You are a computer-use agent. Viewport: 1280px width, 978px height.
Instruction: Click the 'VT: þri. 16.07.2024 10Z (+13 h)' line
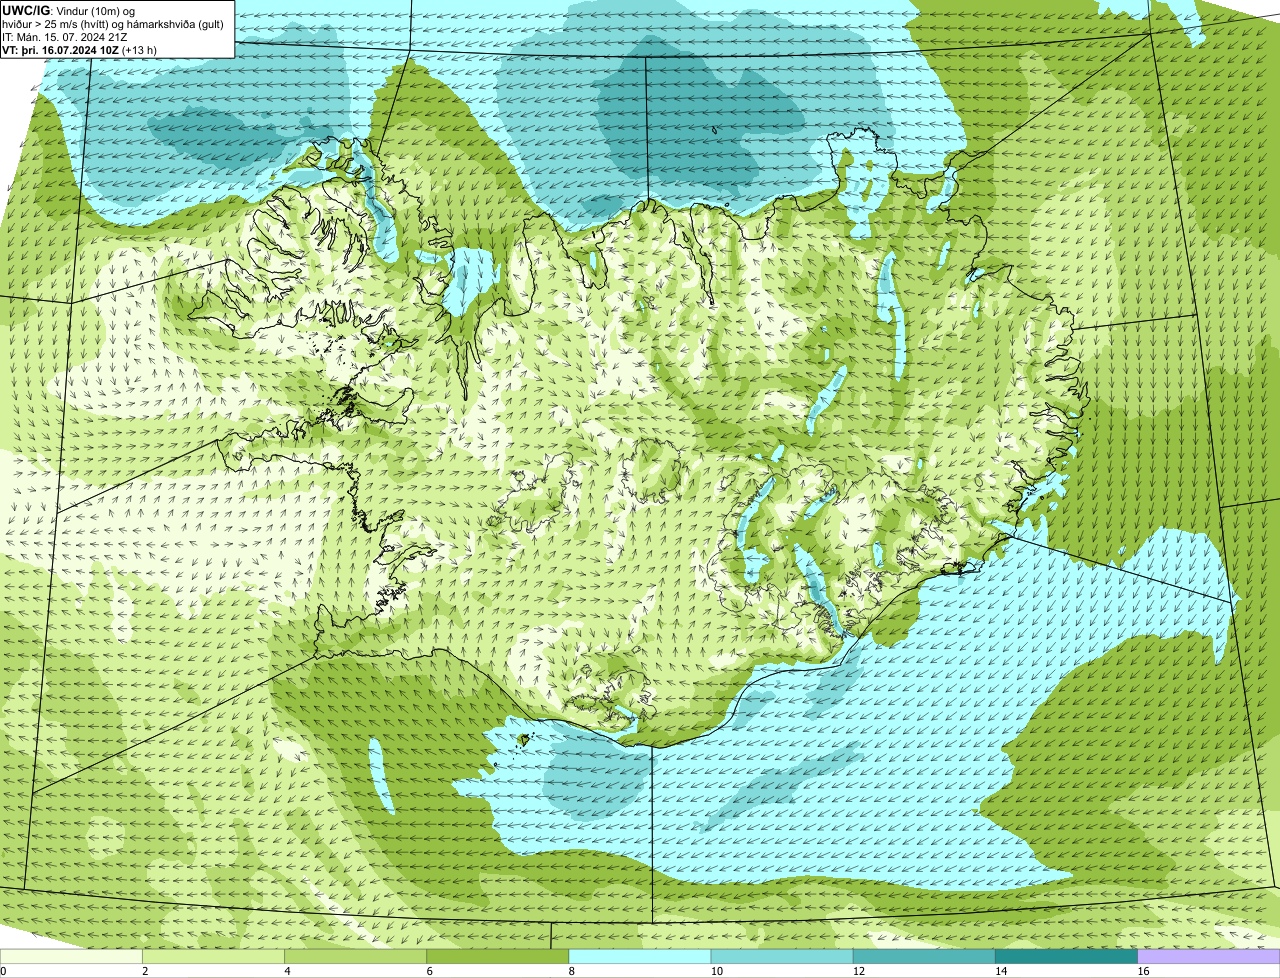pyautogui.click(x=80, y=49)
